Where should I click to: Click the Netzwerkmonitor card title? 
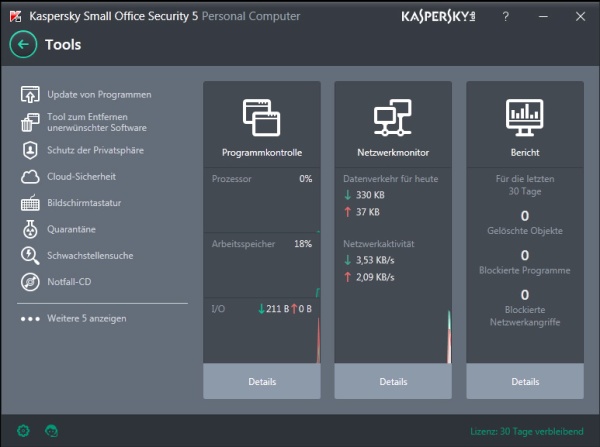[x=393, y=153]
